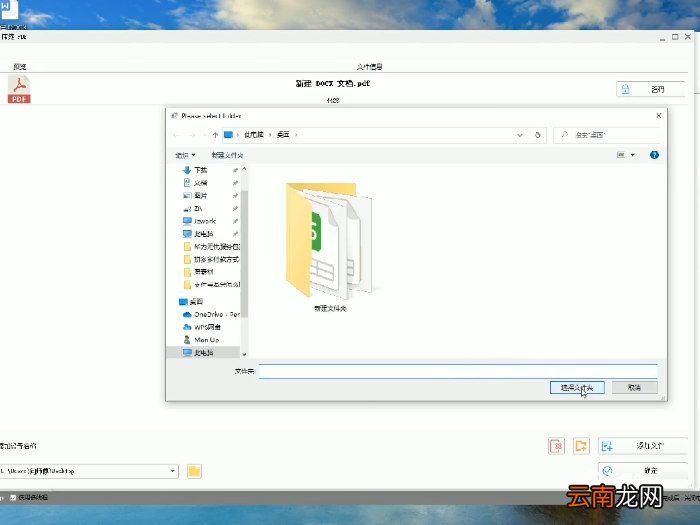
Task: Select 下载 in the navigation pane
Action: (x=200, y=170)
